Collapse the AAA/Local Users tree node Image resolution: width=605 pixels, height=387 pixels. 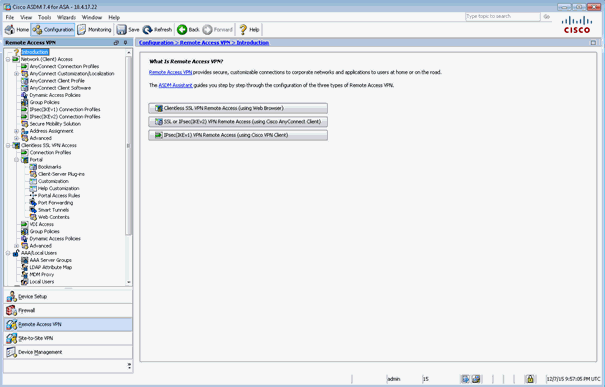[8, 253]
